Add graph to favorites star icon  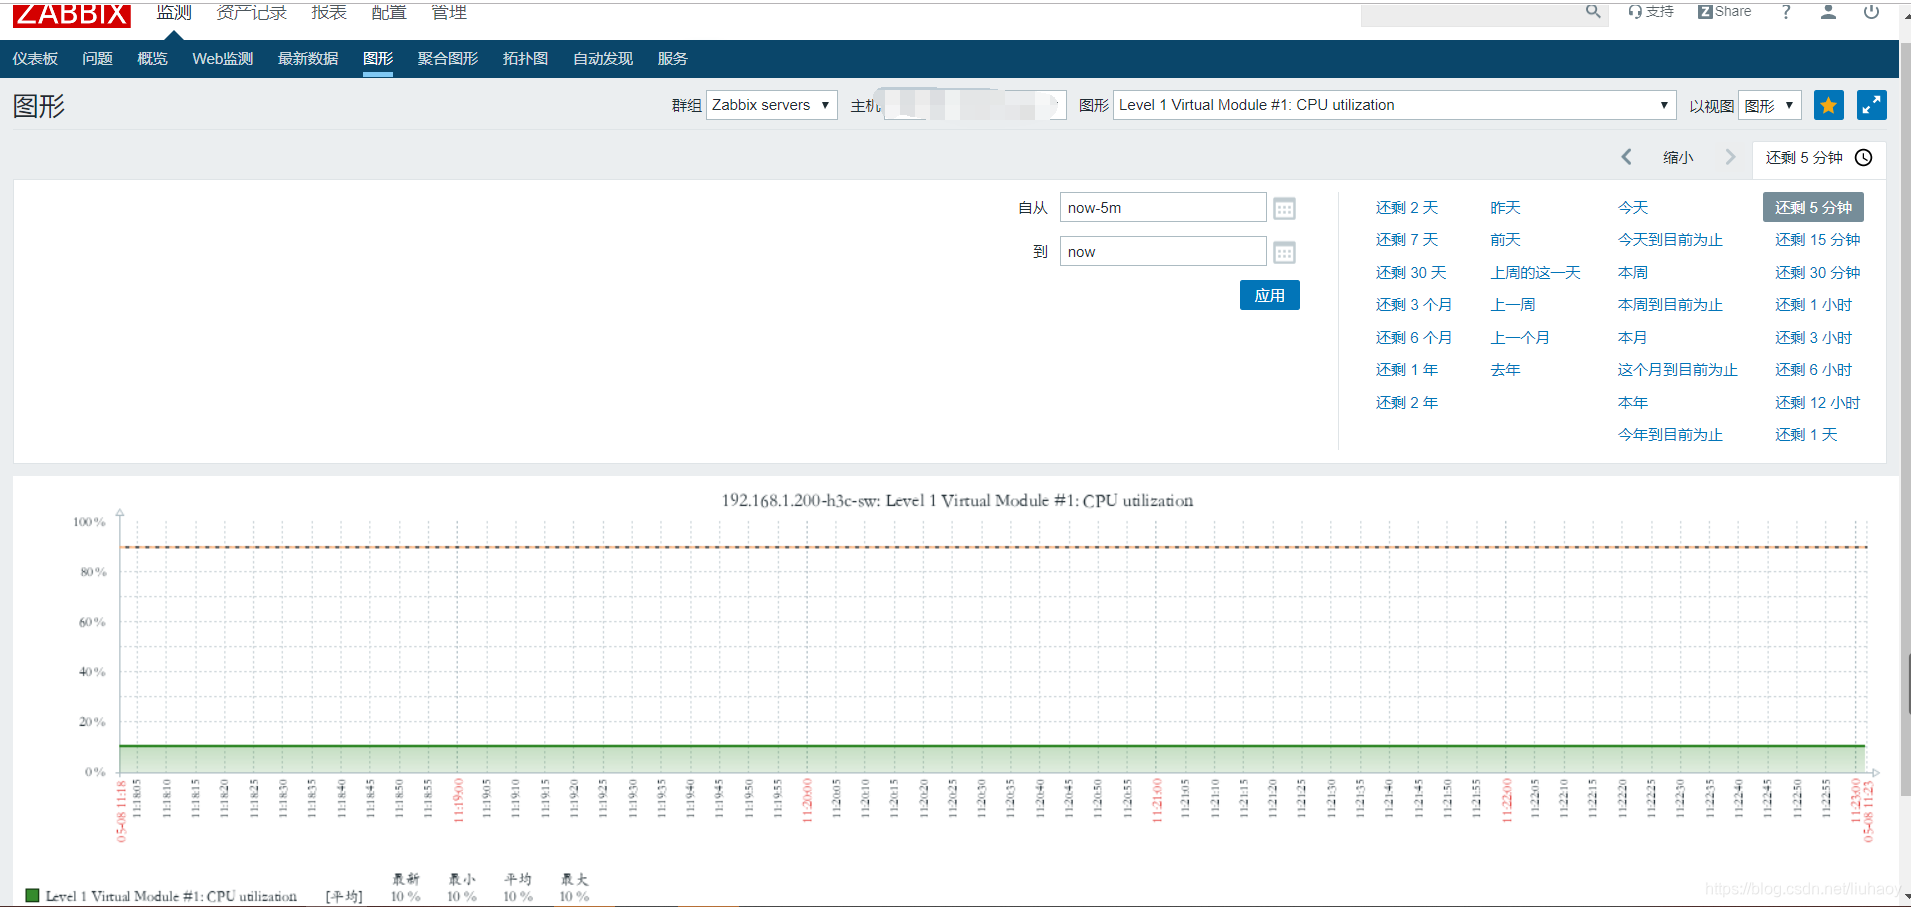1829,105
